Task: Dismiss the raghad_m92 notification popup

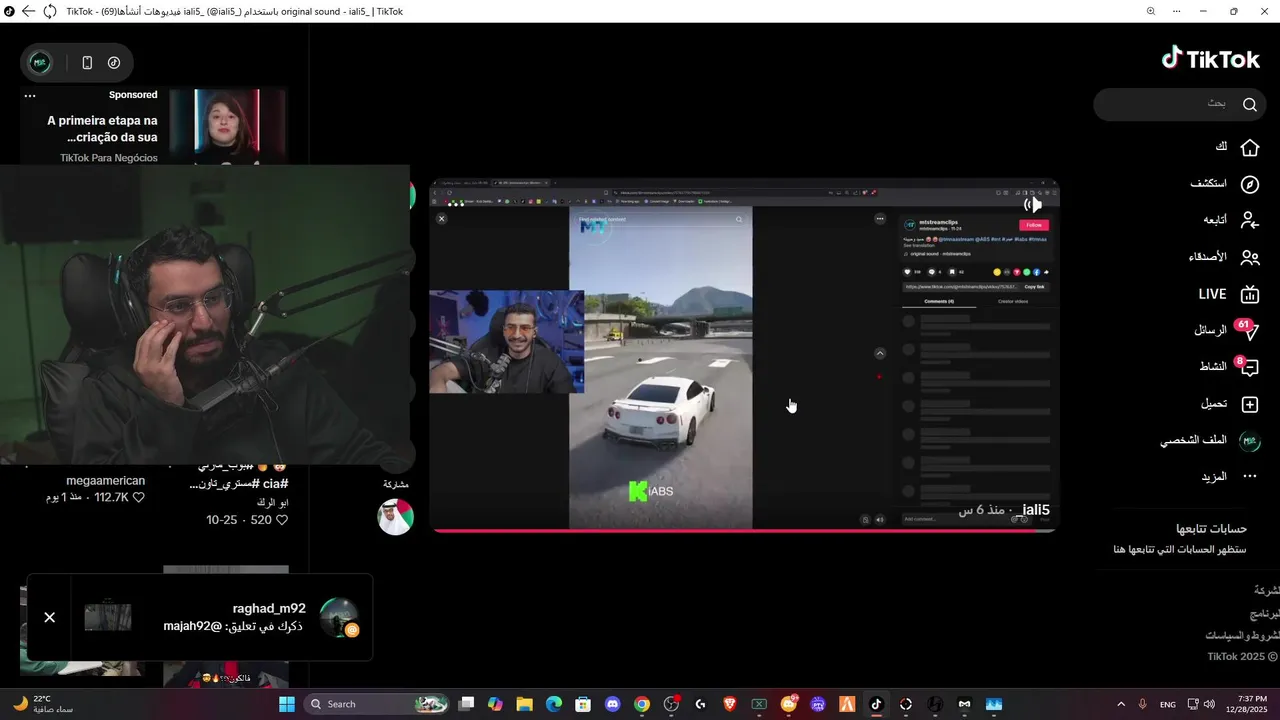Action: tap(50, 617)
